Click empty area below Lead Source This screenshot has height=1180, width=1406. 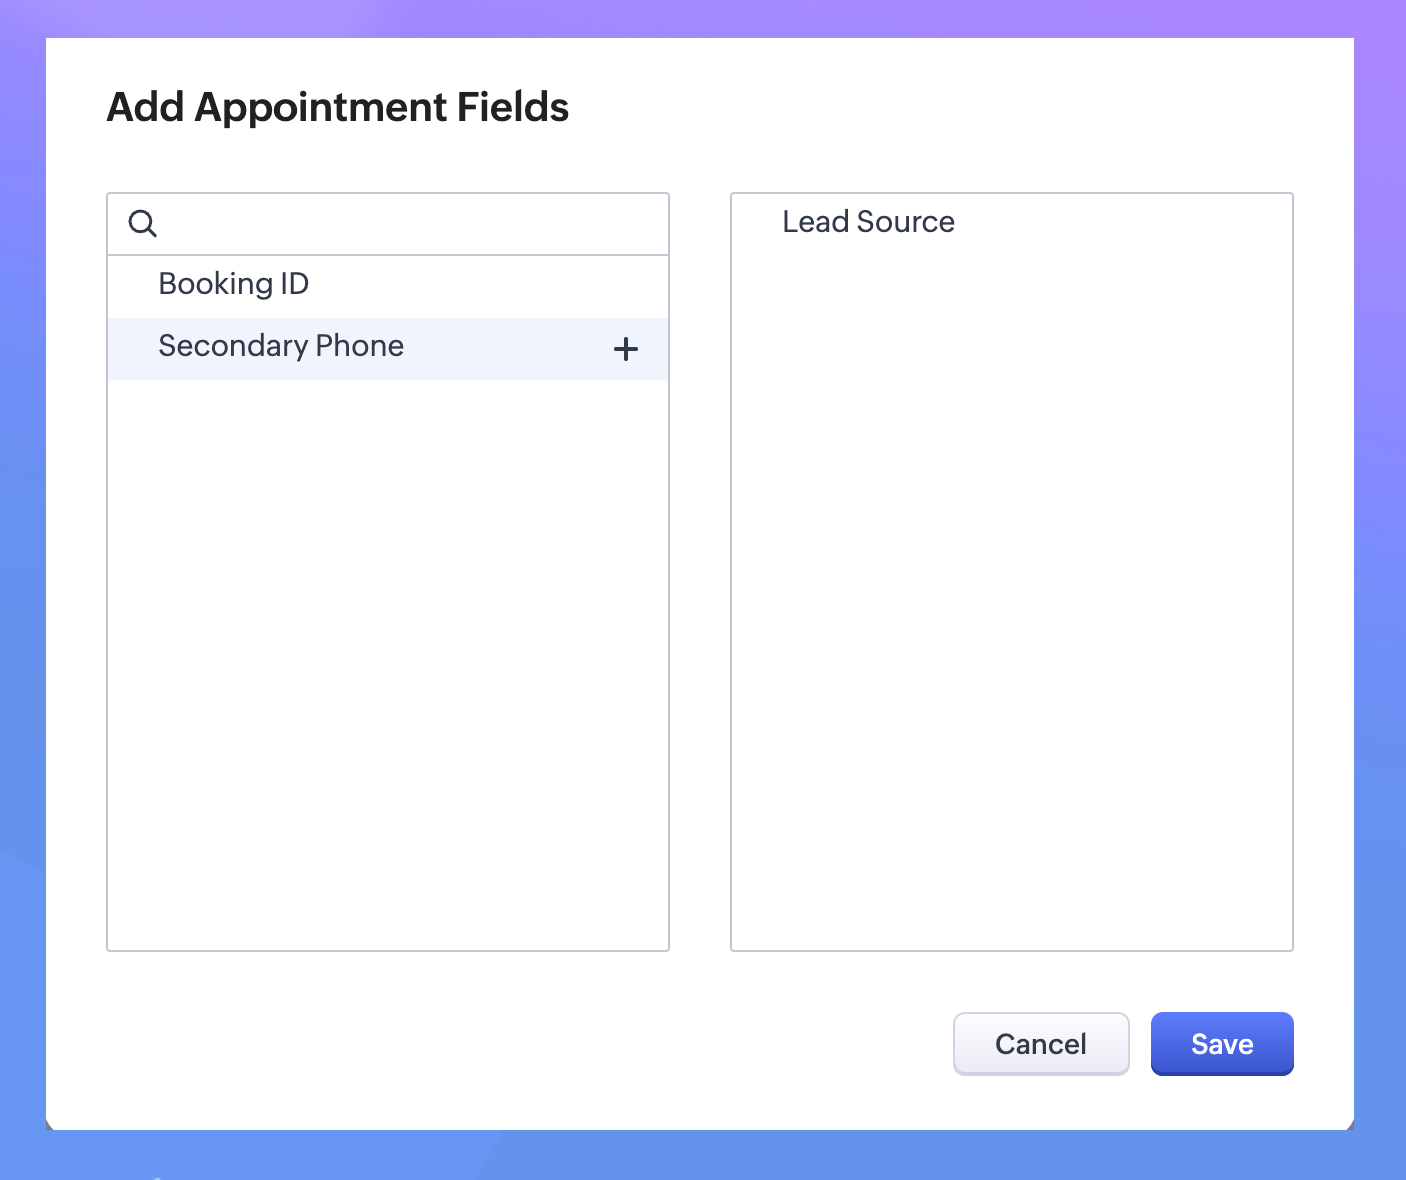[1011, 600]
